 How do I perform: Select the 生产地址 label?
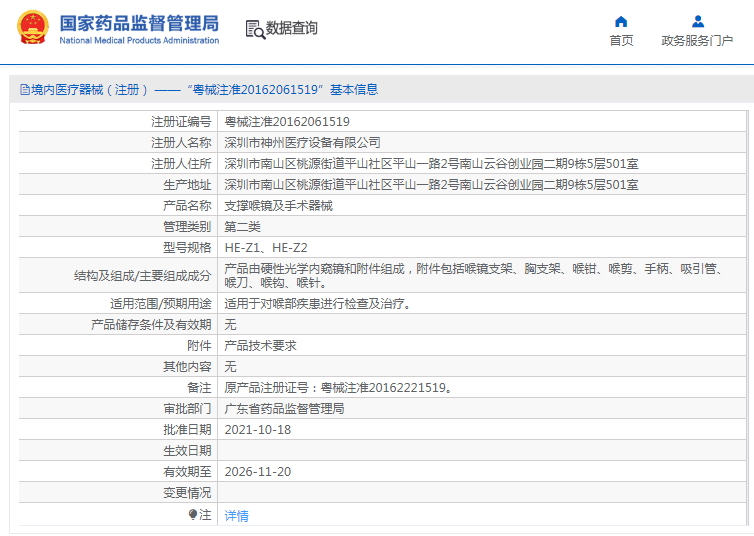pyautogui.click(x=187, y=185)
